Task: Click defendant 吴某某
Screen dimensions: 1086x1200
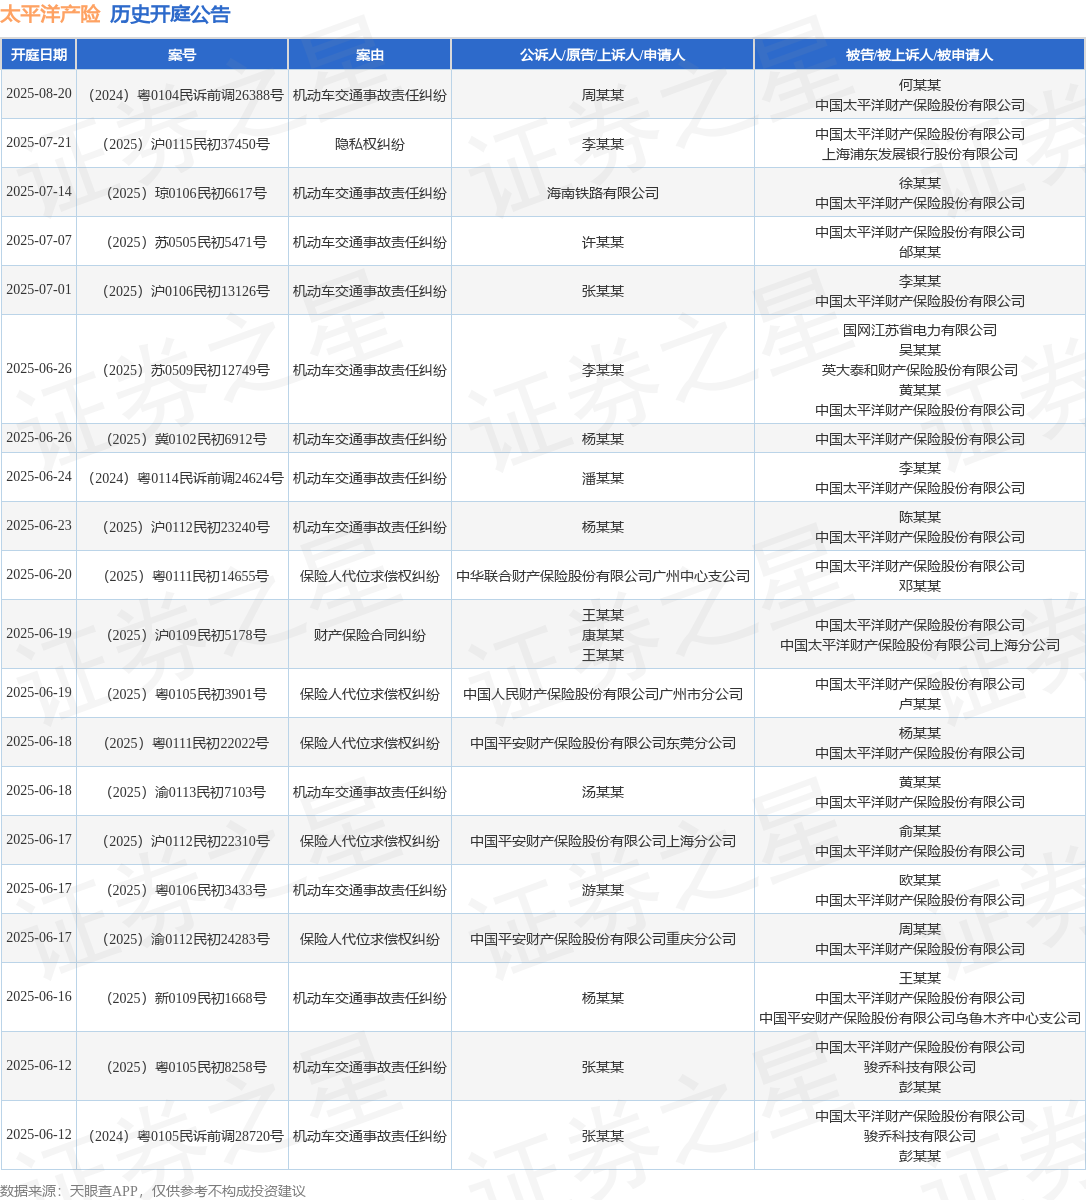Action: click(920, 350)
